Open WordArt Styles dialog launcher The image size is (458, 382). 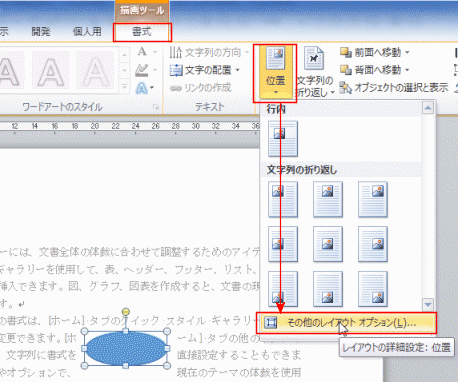pos(156,107)
